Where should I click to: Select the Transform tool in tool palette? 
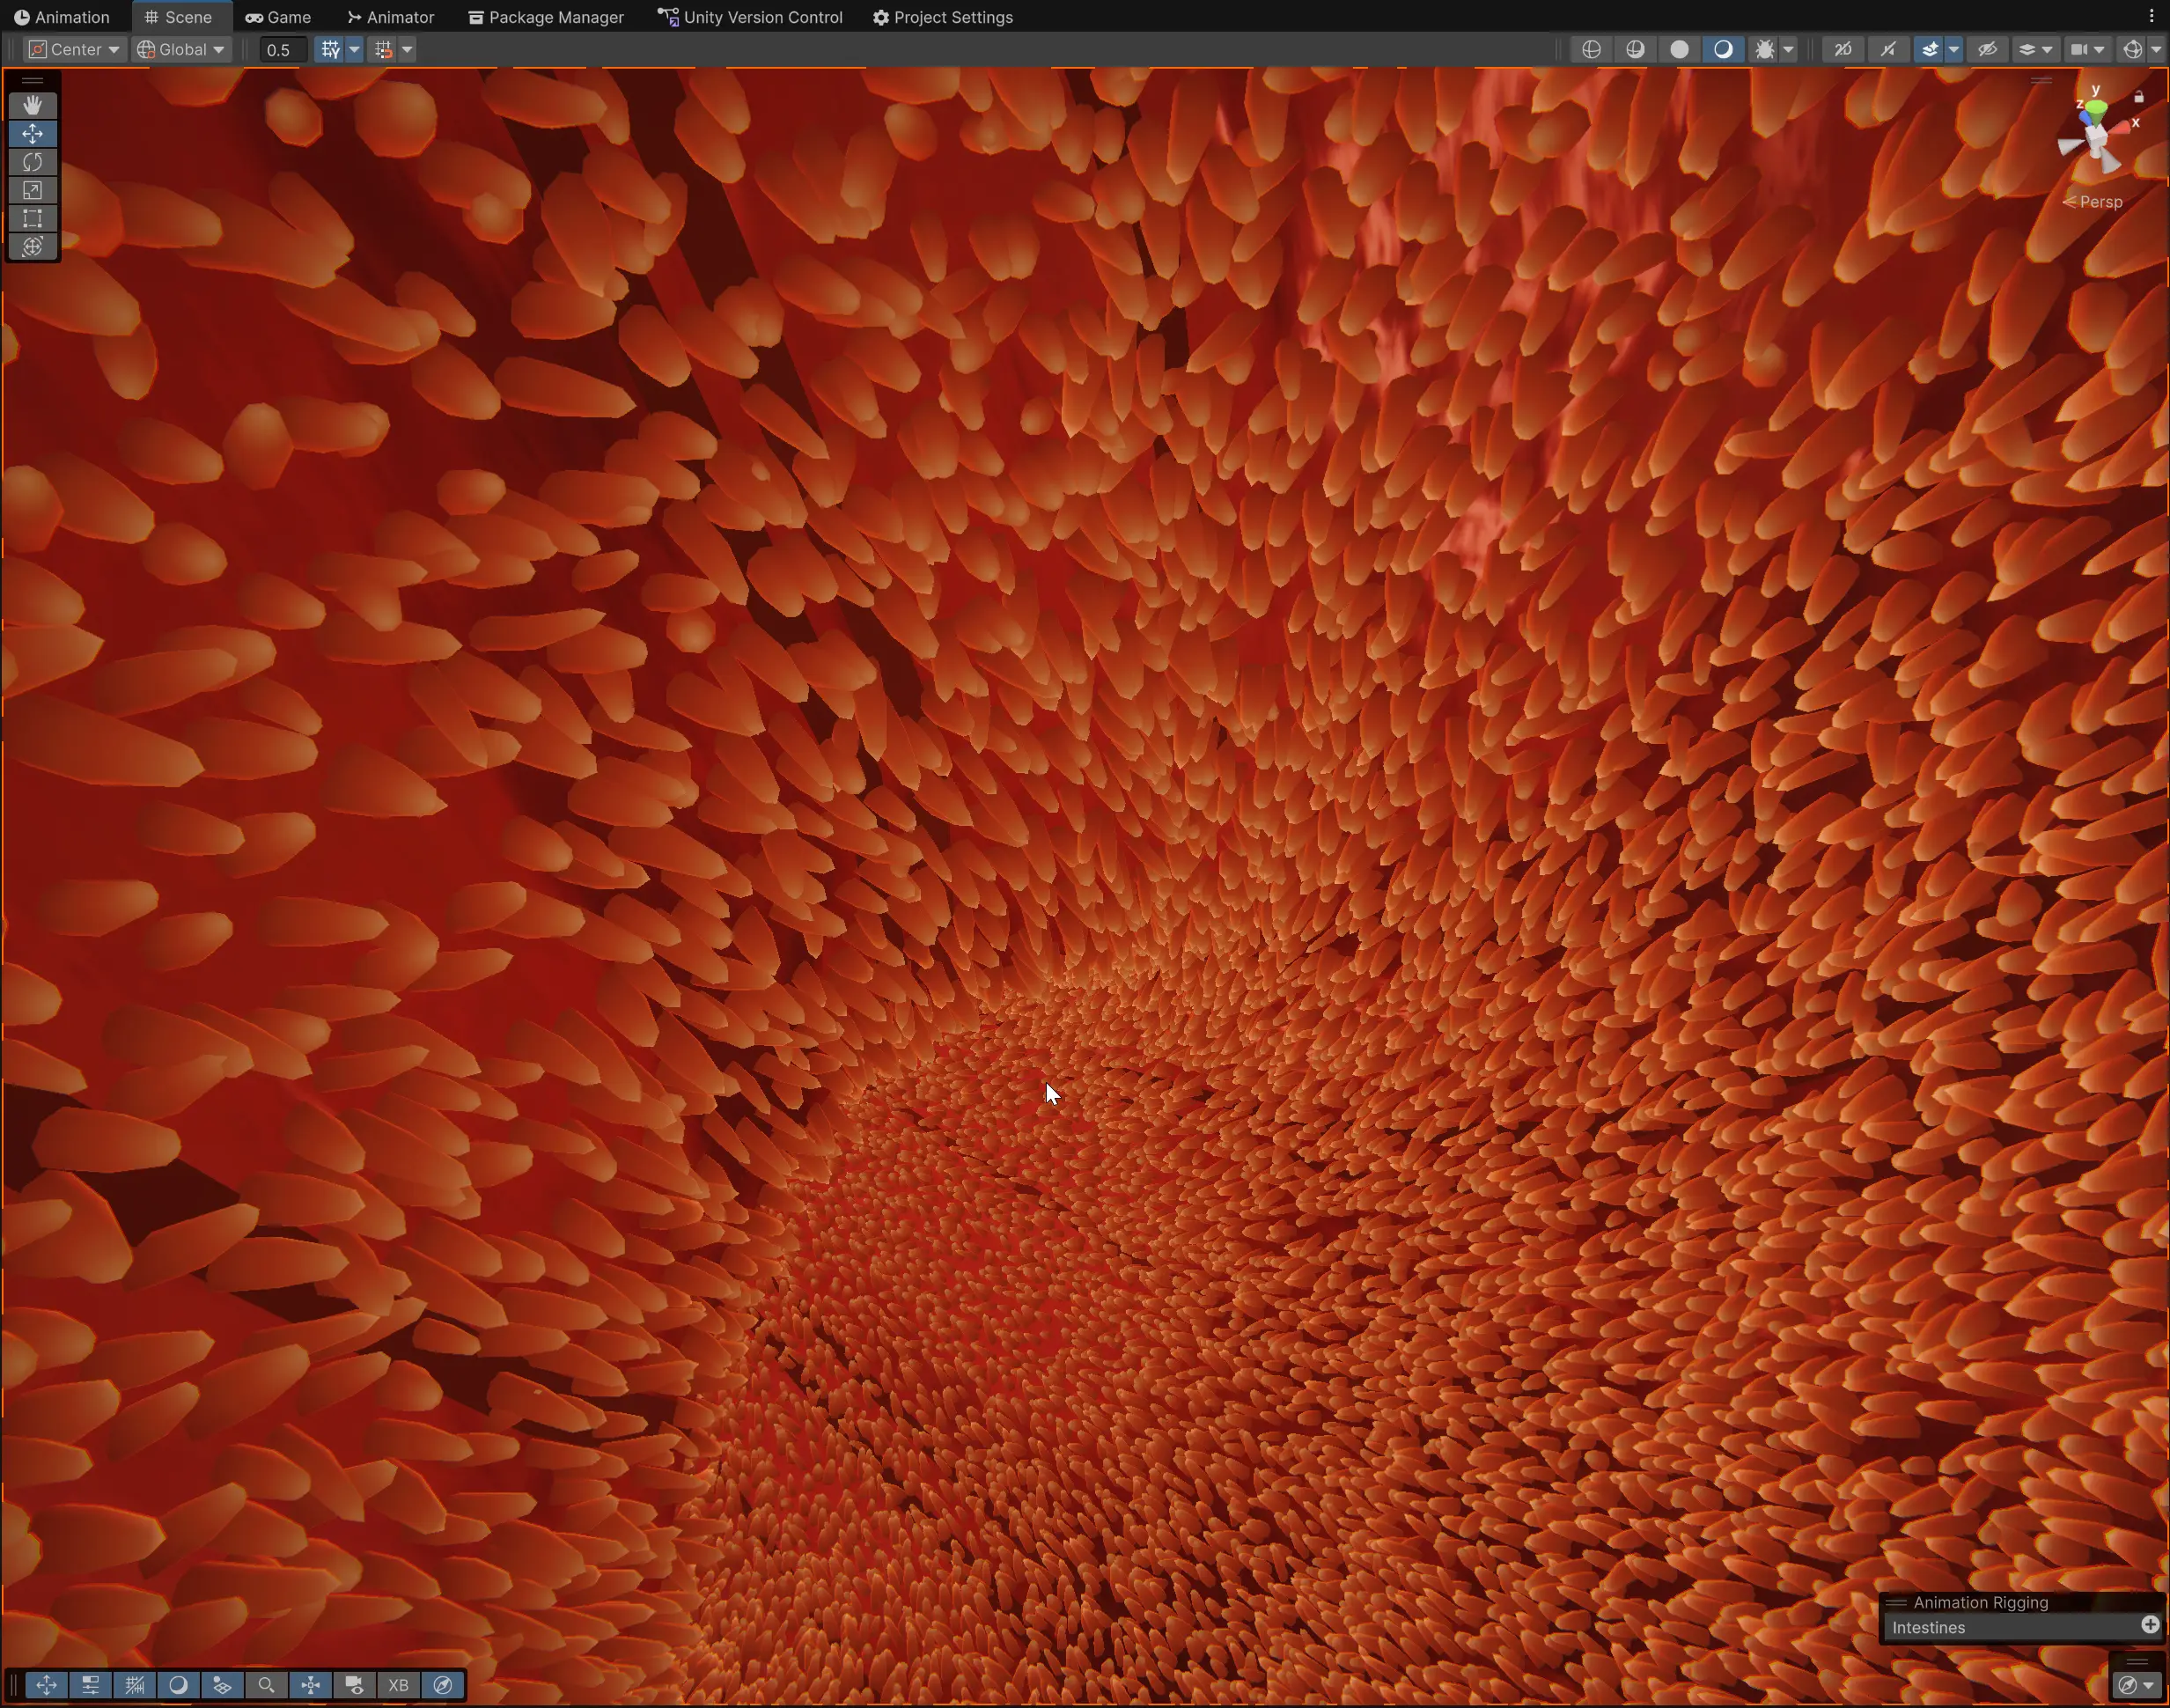[32, 246]
